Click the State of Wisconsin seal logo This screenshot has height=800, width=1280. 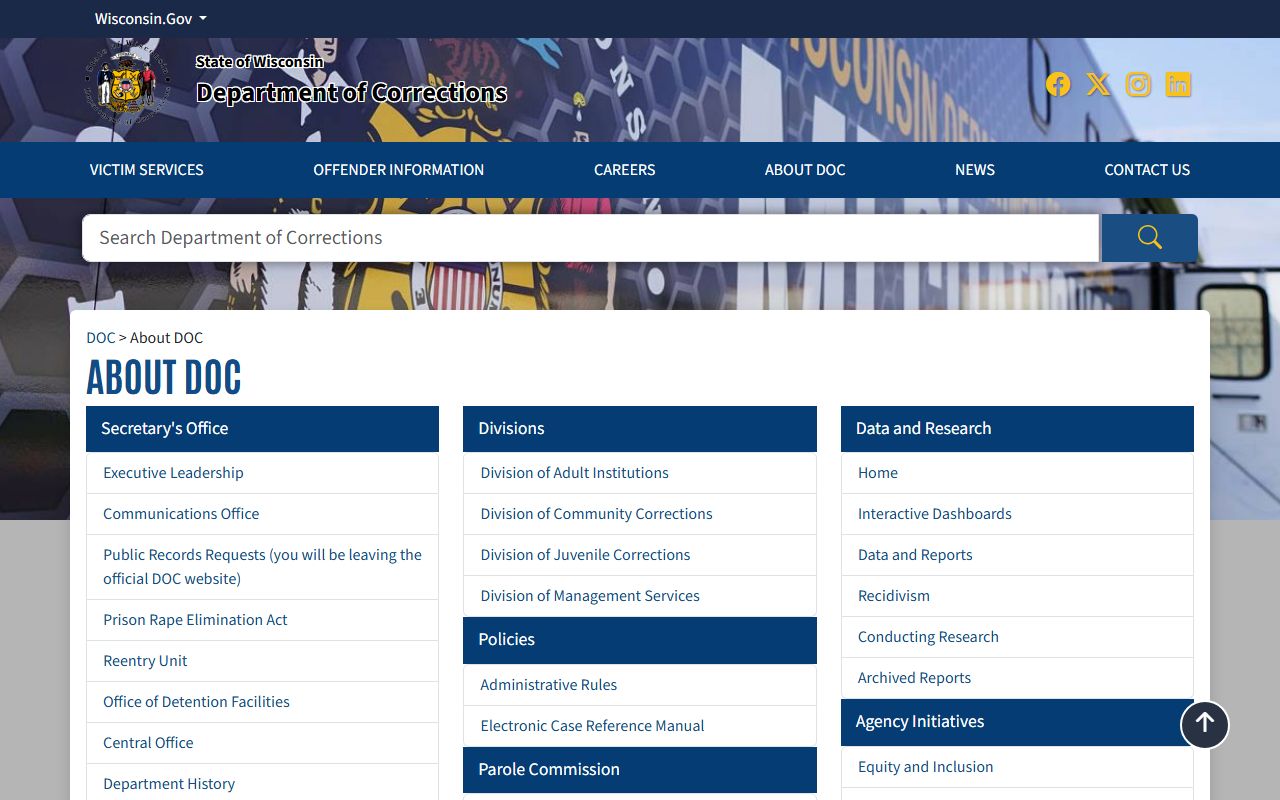point(127,86)
